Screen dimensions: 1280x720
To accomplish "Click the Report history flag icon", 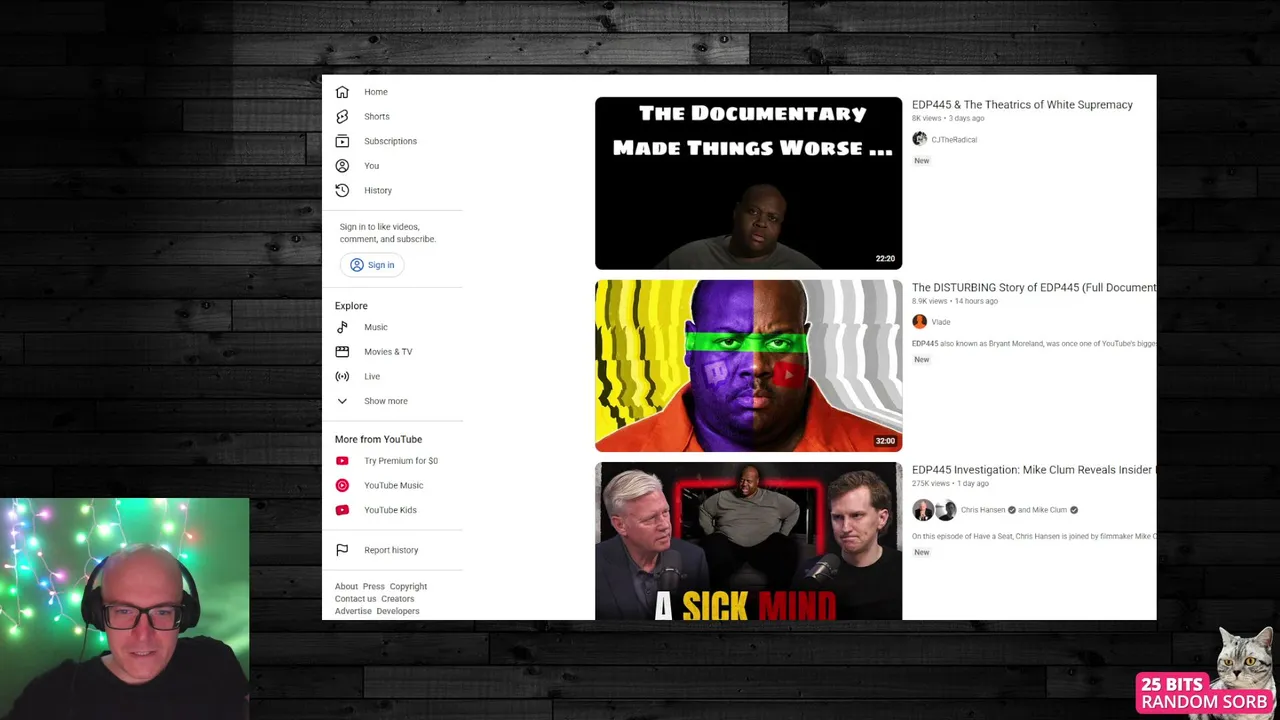I will pos(342,550).
